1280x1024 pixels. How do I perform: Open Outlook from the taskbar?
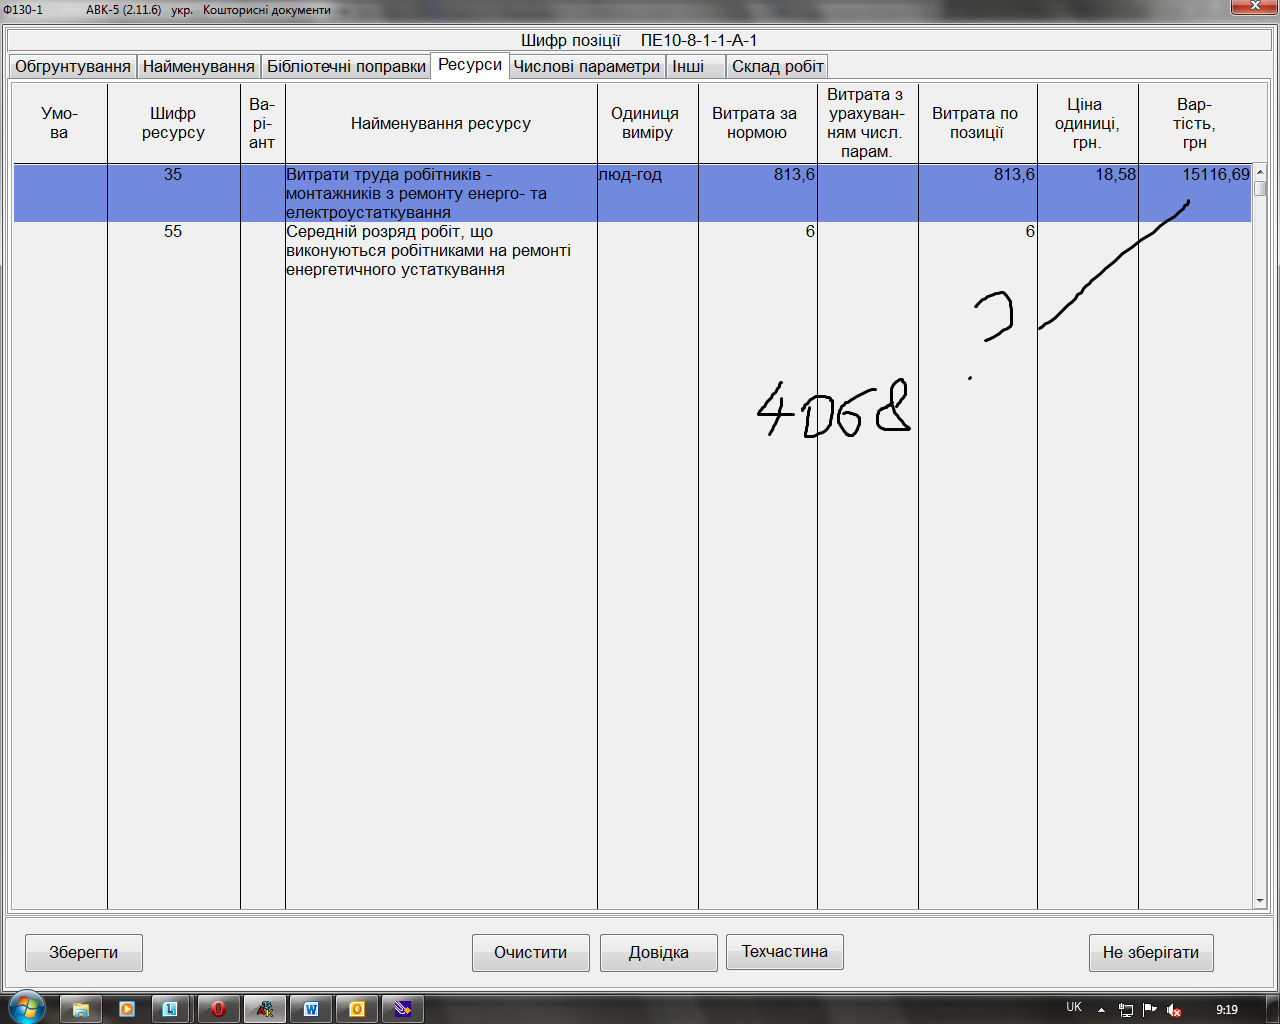357,1009
